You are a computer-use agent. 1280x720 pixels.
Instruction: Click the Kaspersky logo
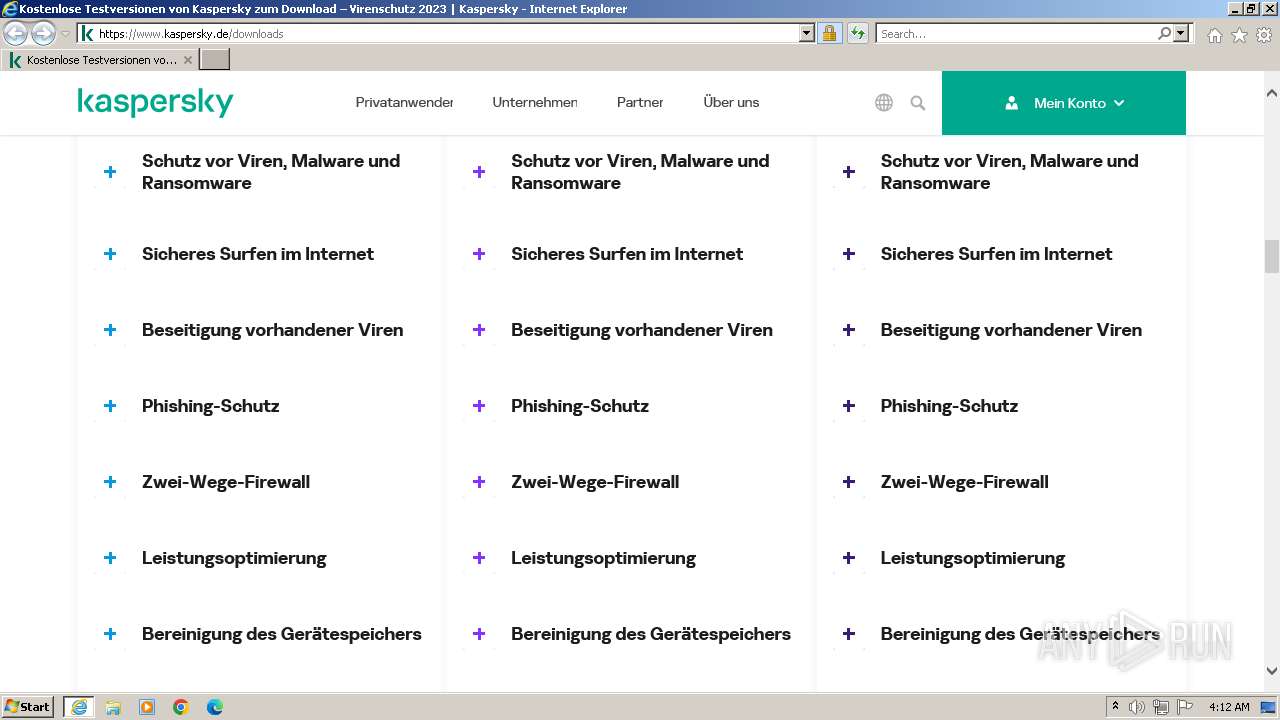[x=155, y=102]
